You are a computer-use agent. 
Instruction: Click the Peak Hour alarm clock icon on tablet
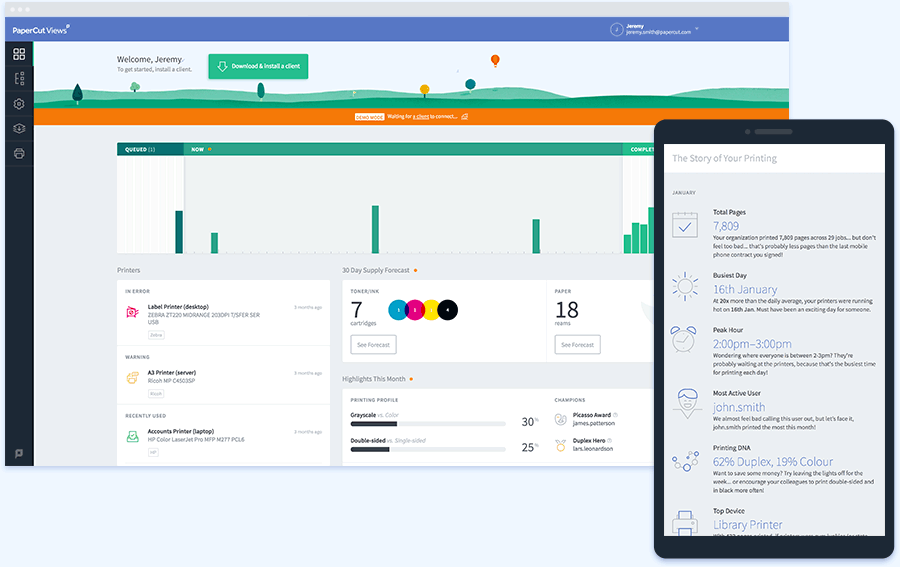(684, 339)
